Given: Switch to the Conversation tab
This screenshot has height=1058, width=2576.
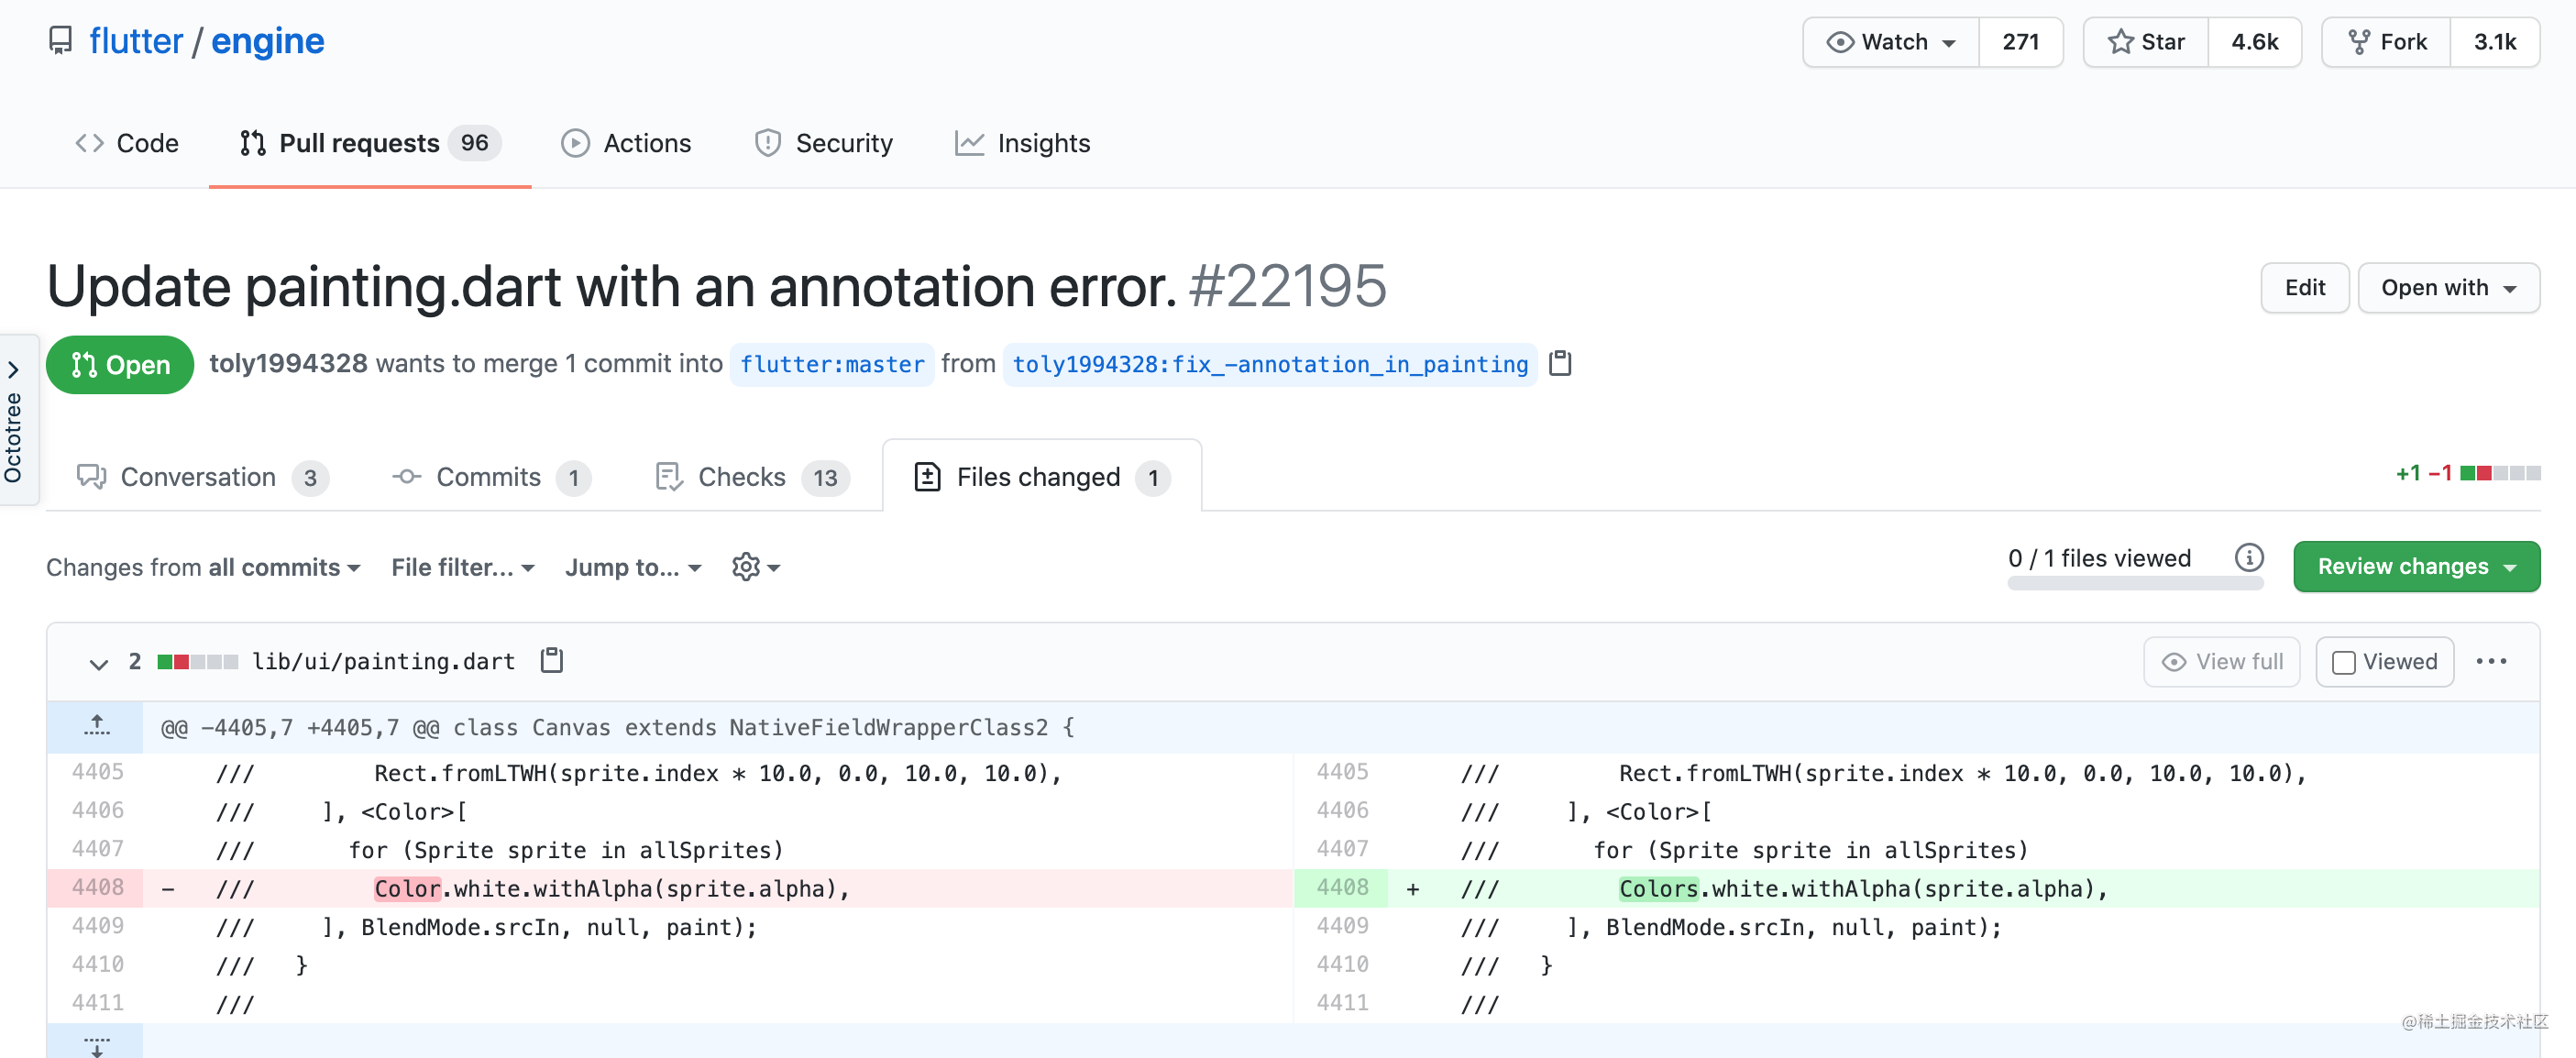Looking at the screenshot, I should 203,477.
